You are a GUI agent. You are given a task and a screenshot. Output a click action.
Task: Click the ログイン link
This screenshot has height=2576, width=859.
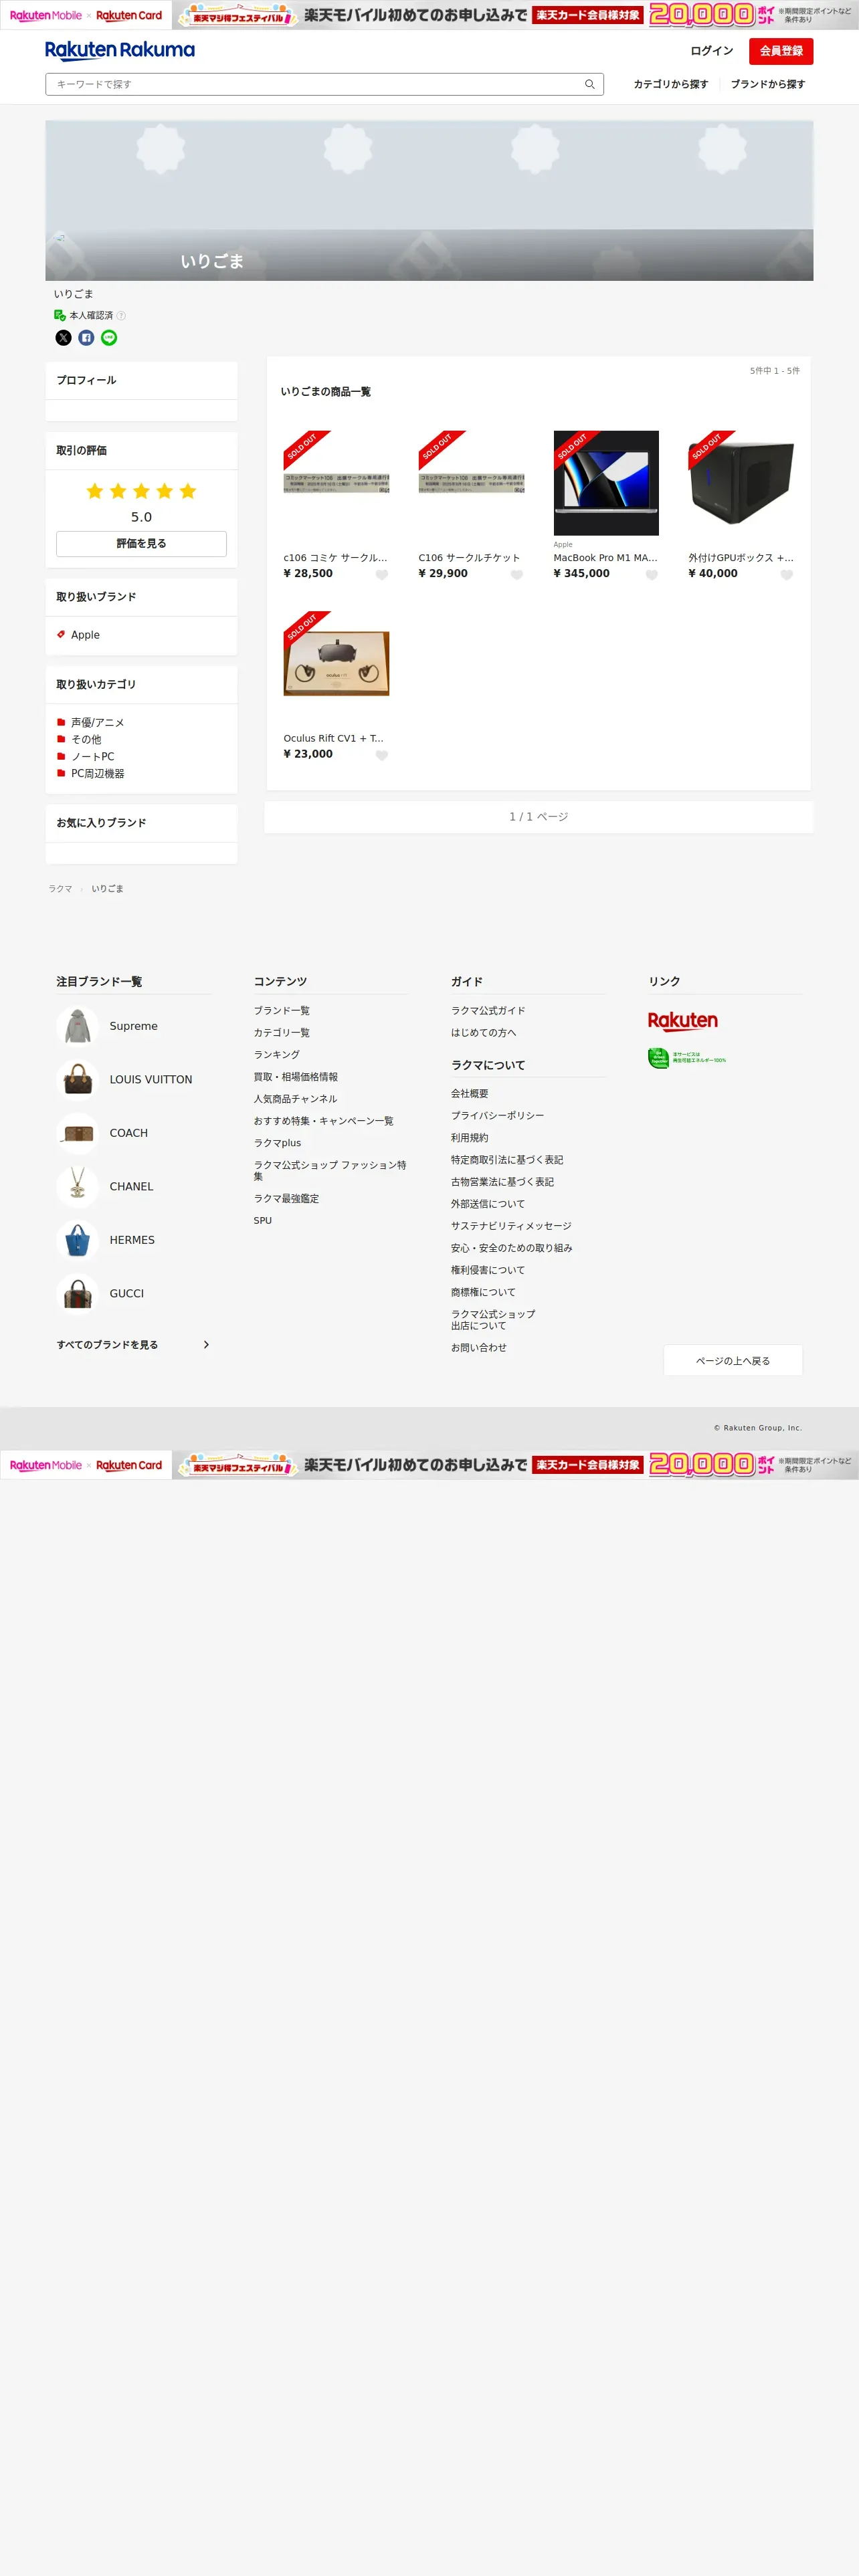point(711,51)
